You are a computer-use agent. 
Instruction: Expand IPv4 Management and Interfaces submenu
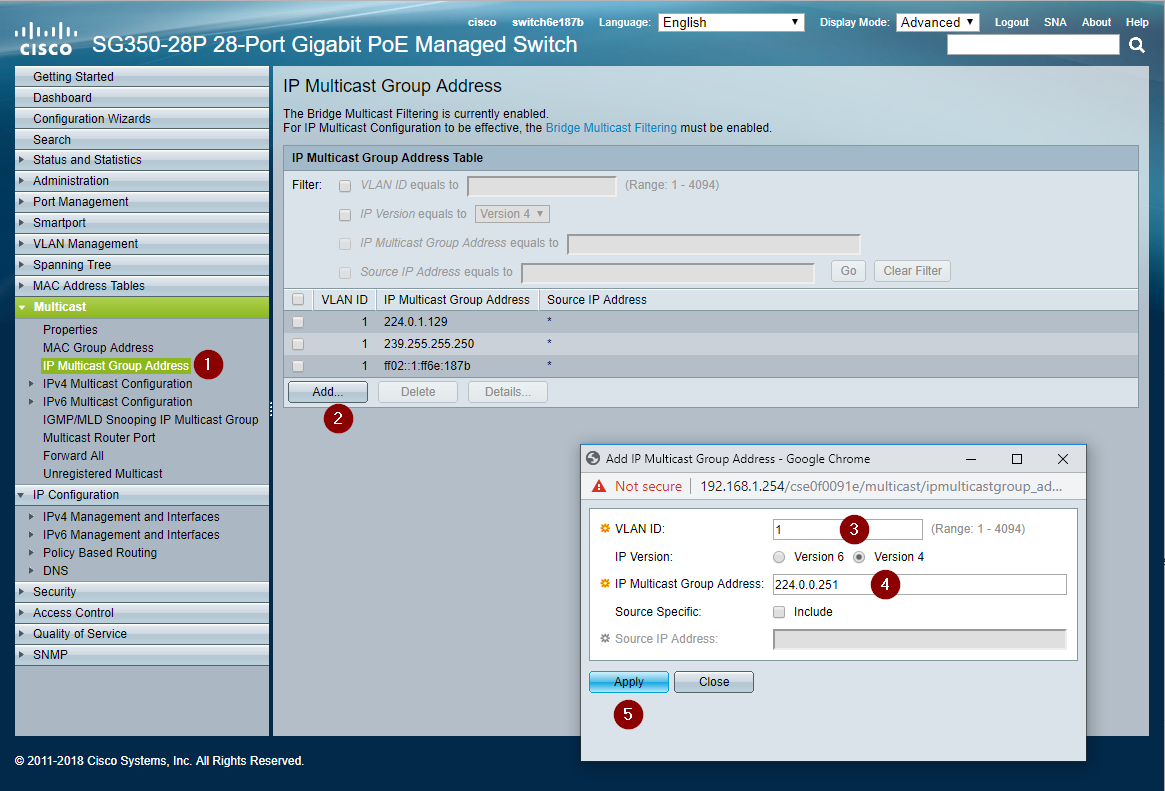(31, 517)
